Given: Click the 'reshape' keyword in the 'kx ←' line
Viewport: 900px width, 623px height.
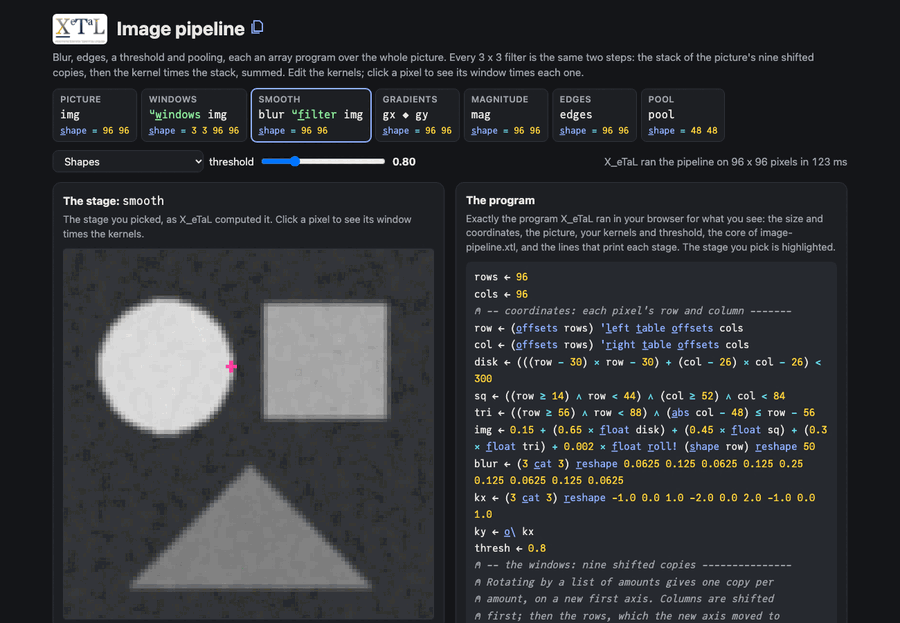Looking at the screenshot, I should (584, 497).
